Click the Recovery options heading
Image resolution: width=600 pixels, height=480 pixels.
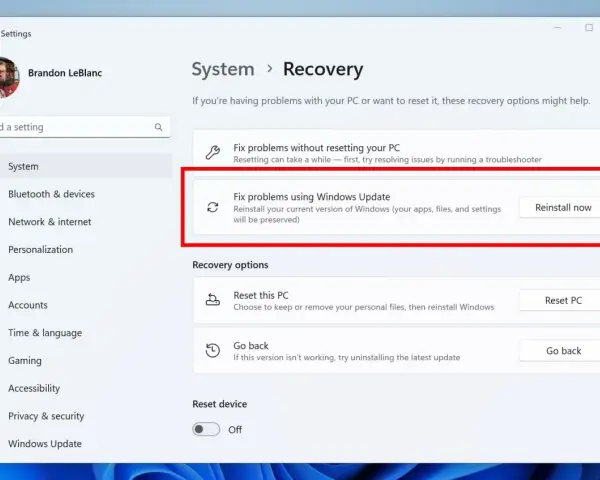pos(230,265)
